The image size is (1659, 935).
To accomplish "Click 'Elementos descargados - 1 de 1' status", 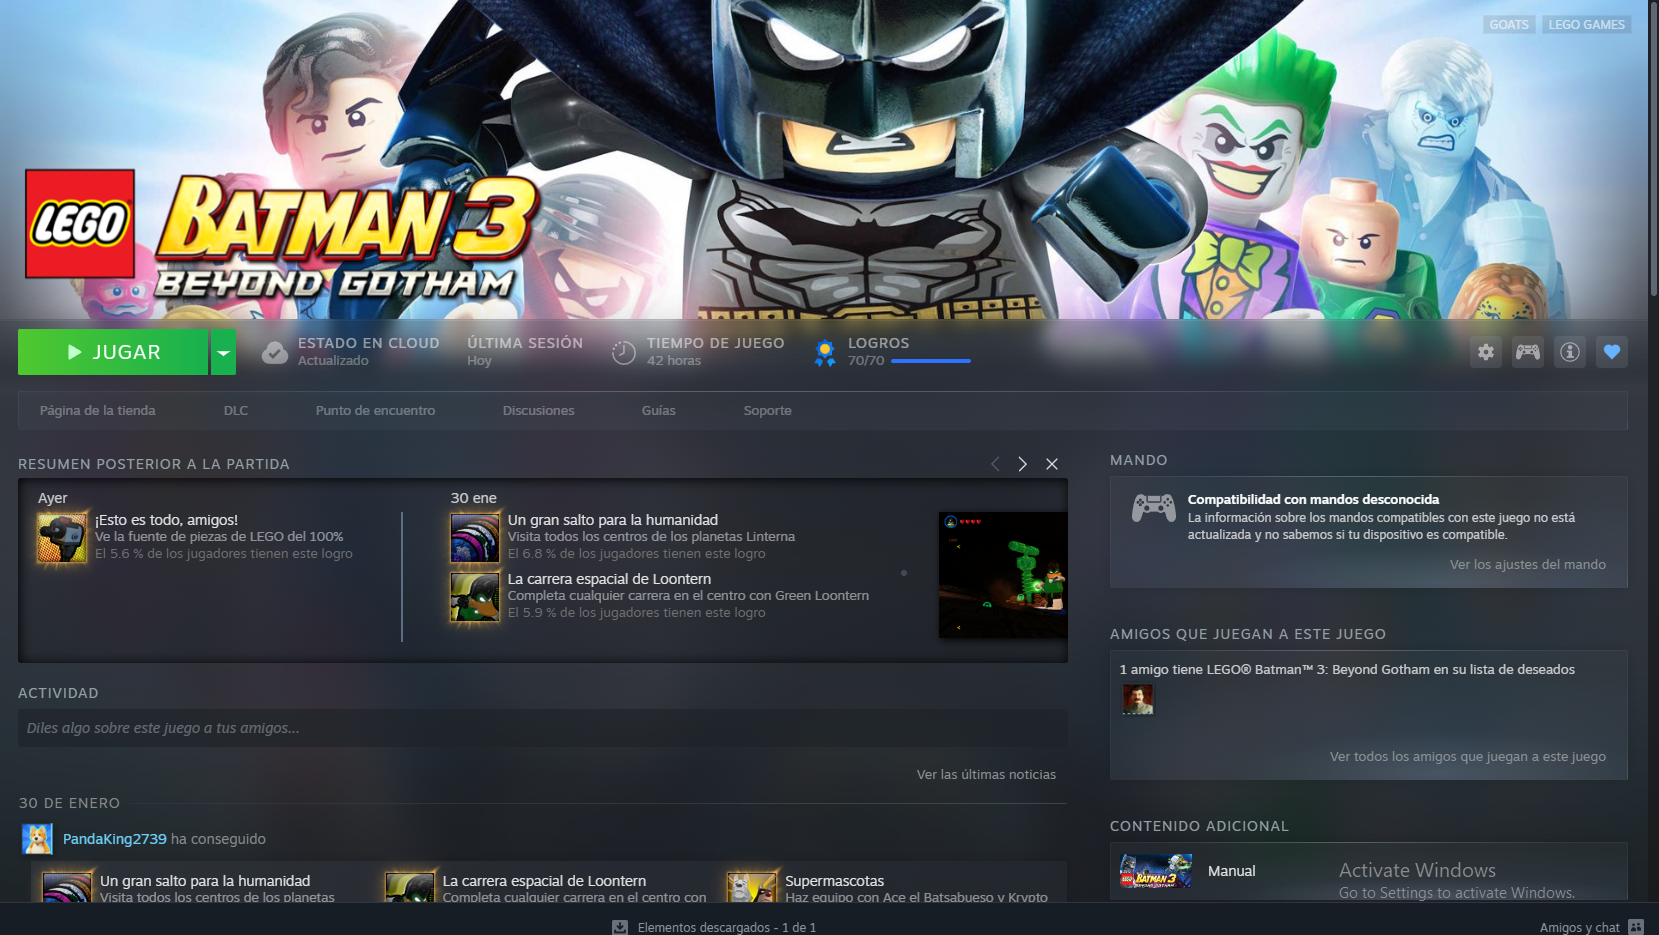I will tap(727, 928).
